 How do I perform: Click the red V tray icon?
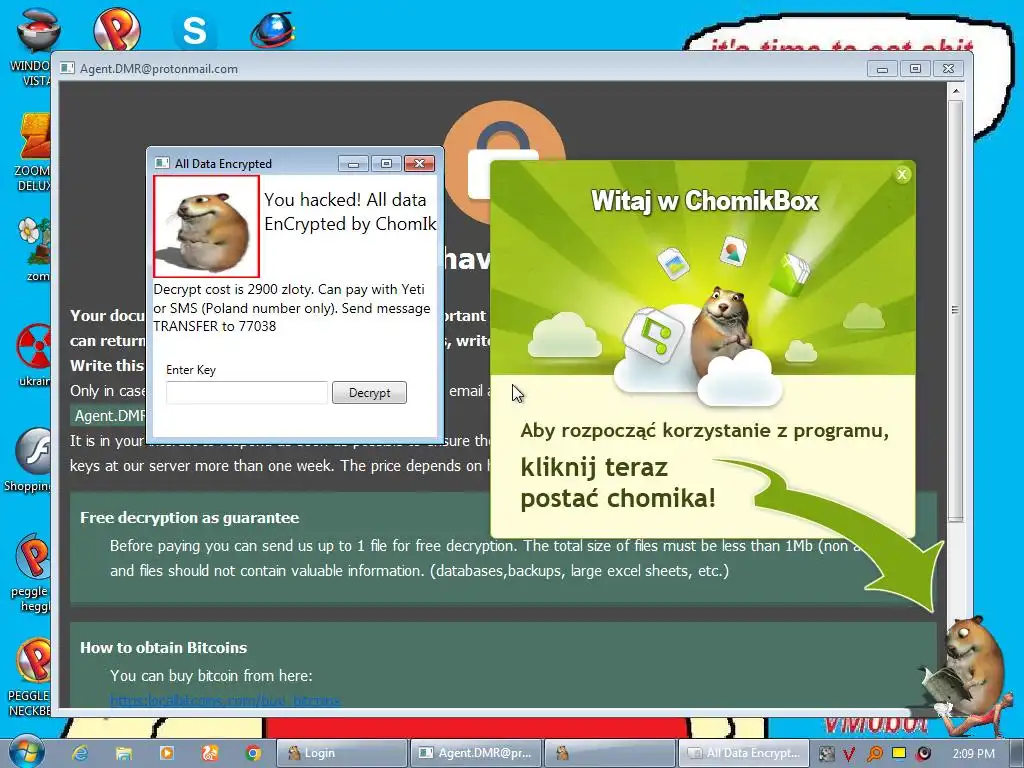pos(848,754)
